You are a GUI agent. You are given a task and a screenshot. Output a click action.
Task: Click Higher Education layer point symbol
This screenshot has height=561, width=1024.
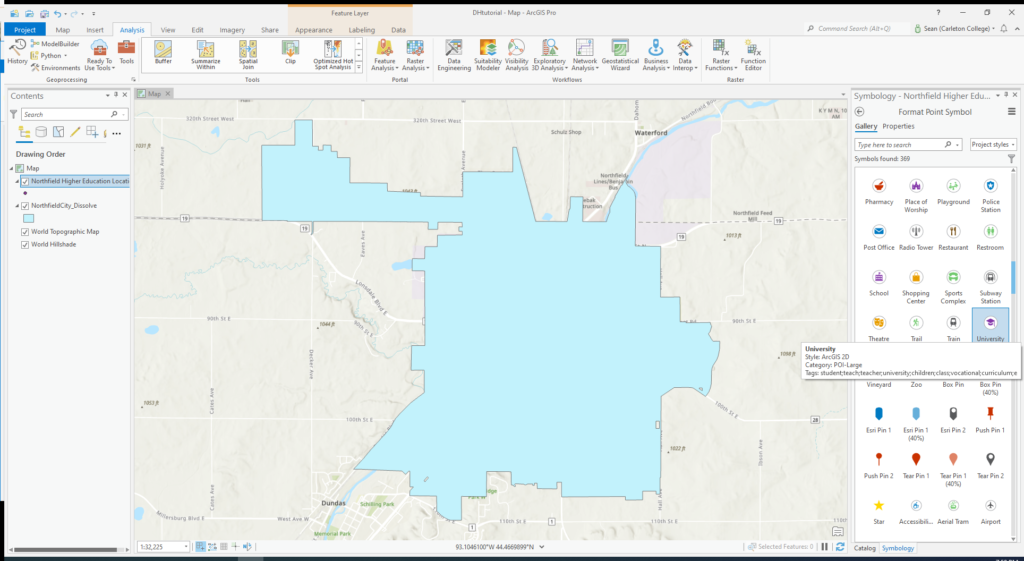click(x=25, y=193)
